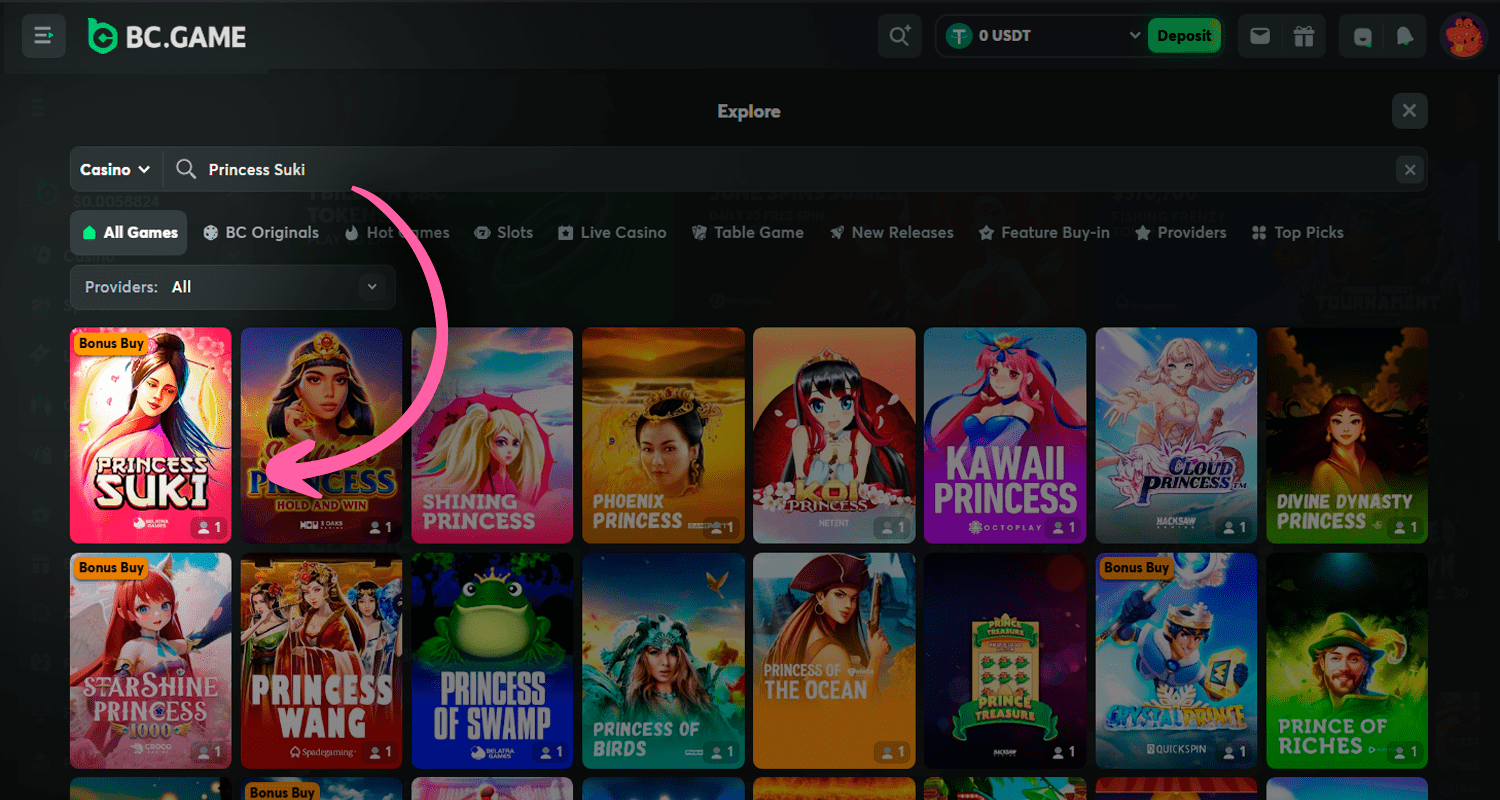The image size is (1500, 800).
Task: Open the Shining Princess game
Action: 493,435
